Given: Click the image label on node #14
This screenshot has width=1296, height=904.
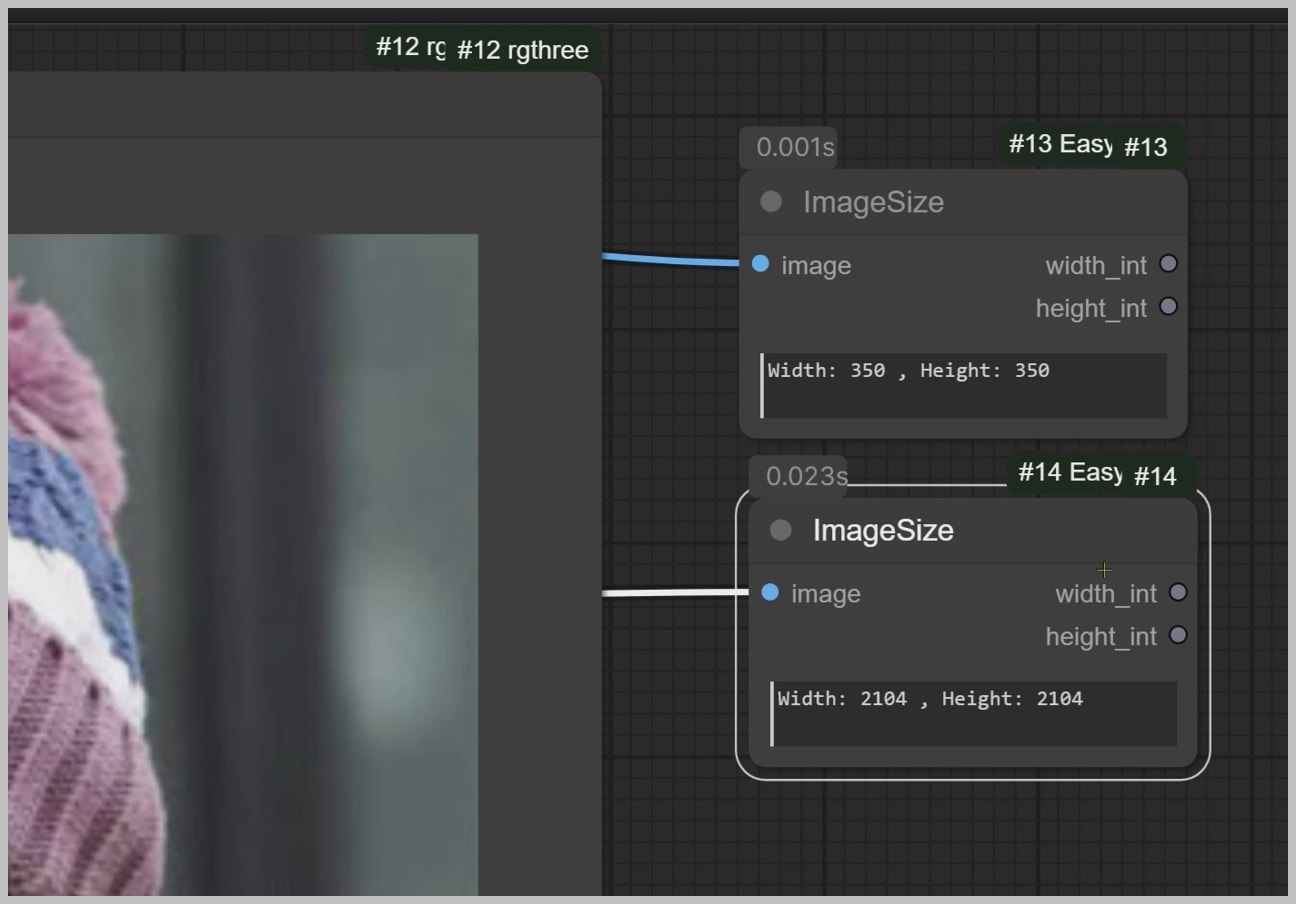Looking at the screenshot, I should [826, 594].
